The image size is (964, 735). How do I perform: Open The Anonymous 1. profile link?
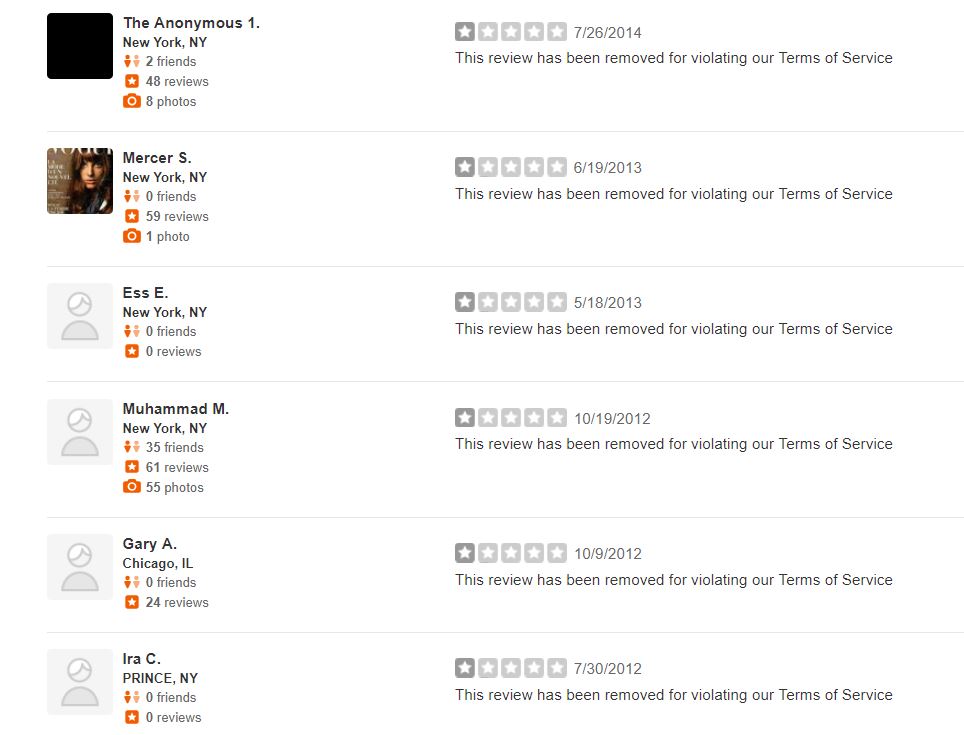[191, 23]
